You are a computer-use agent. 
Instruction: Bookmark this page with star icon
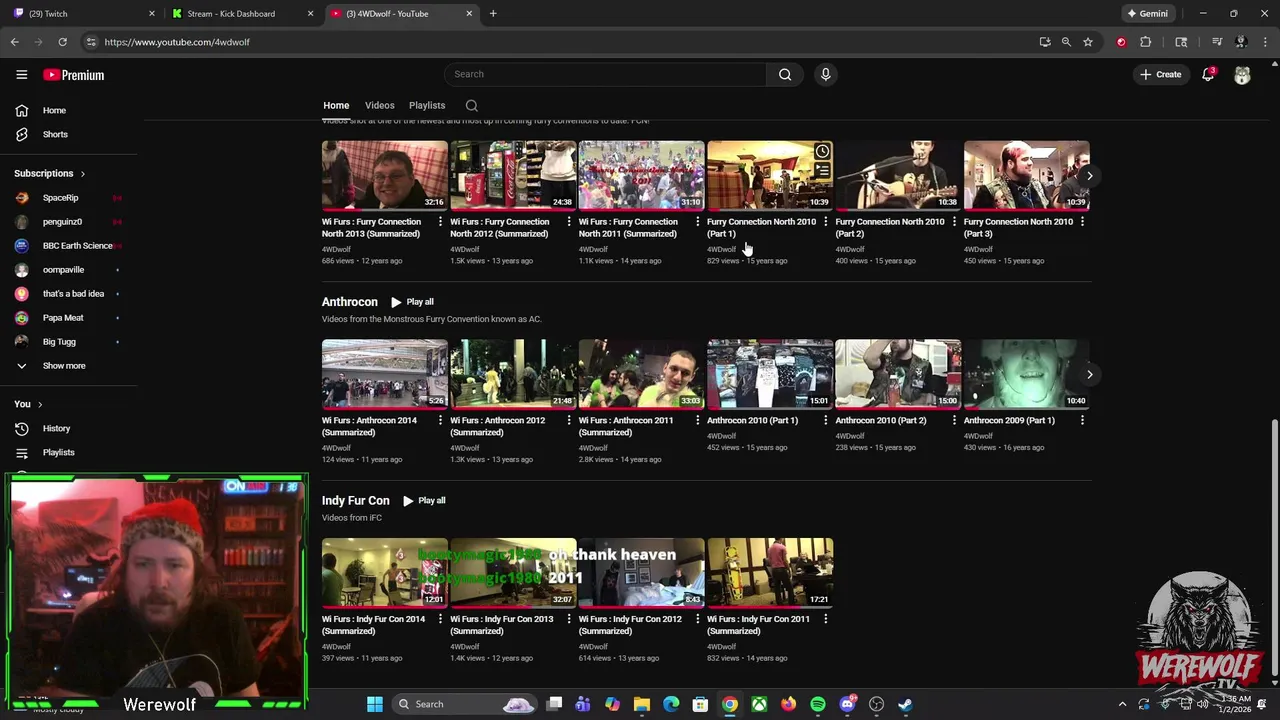tap(1088, 42)
